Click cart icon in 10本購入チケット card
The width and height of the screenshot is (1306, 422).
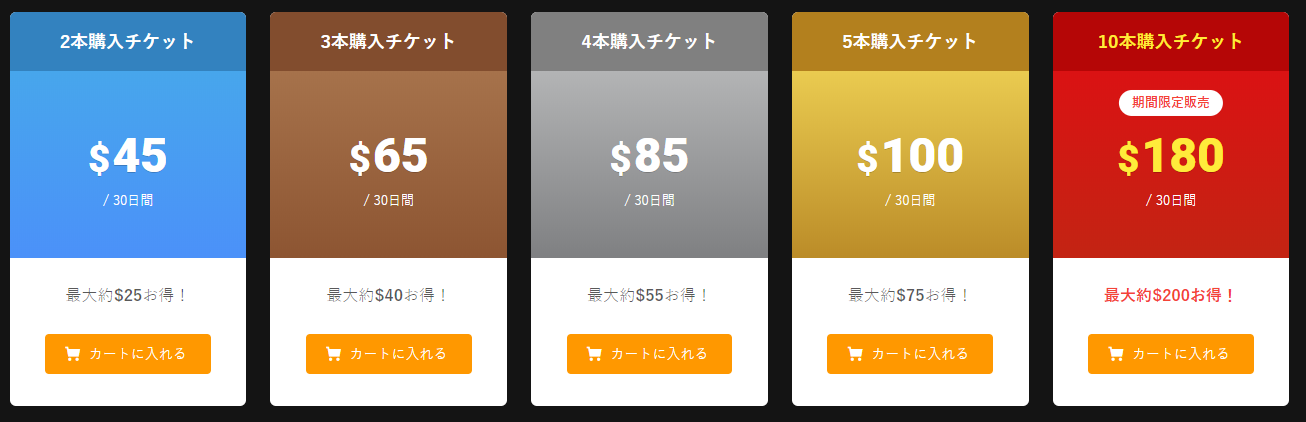coord(1115,354)
